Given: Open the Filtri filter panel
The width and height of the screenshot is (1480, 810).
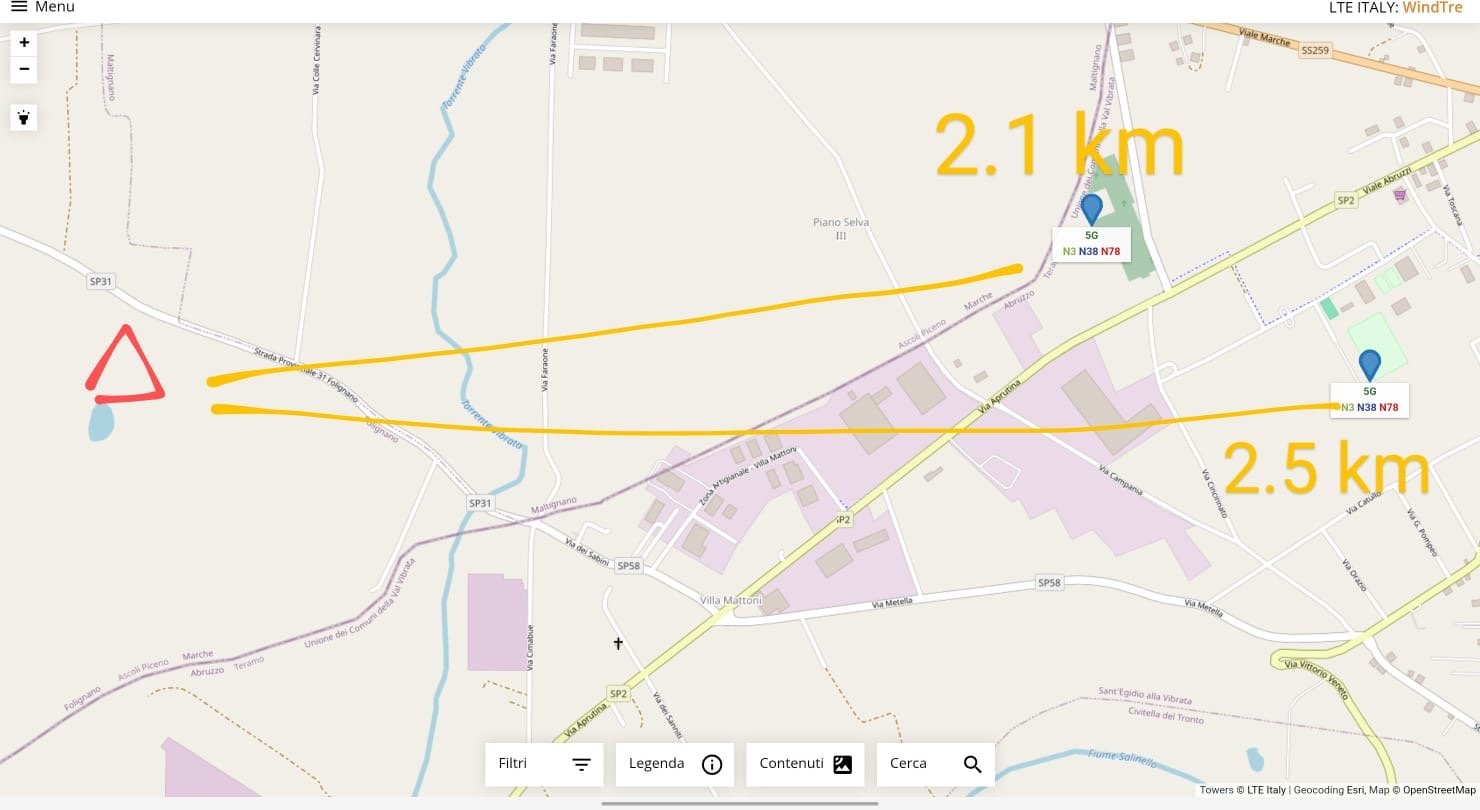Looking at the screenshot, I should pos(544,764).
